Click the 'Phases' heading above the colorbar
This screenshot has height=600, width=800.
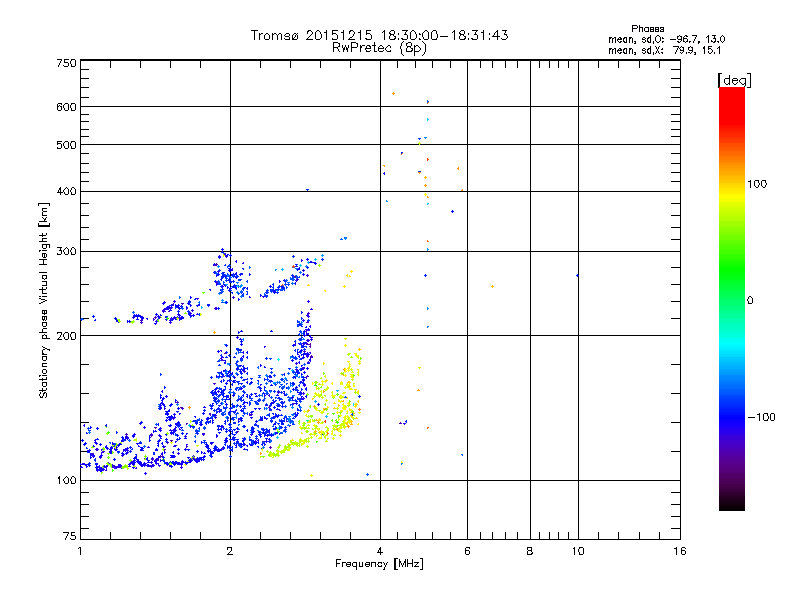click(x=647, y=29)
